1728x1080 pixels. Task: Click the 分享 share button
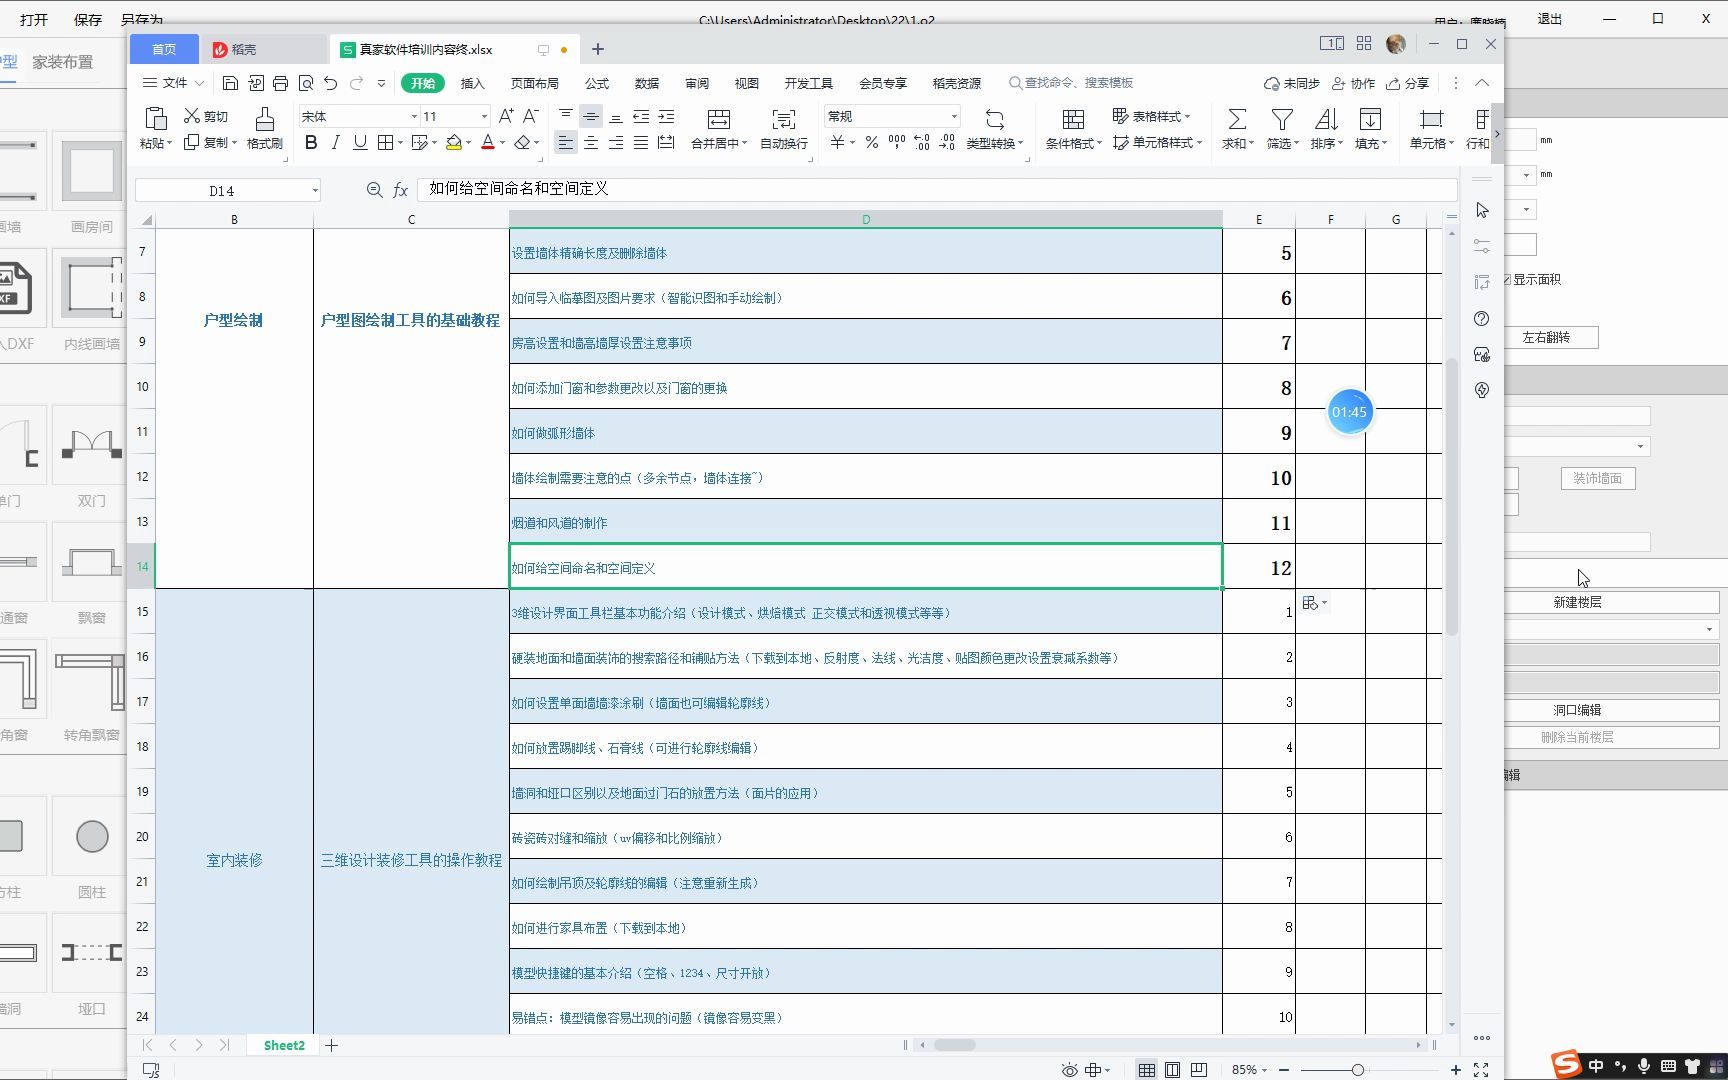click(x=1407, y=83)
